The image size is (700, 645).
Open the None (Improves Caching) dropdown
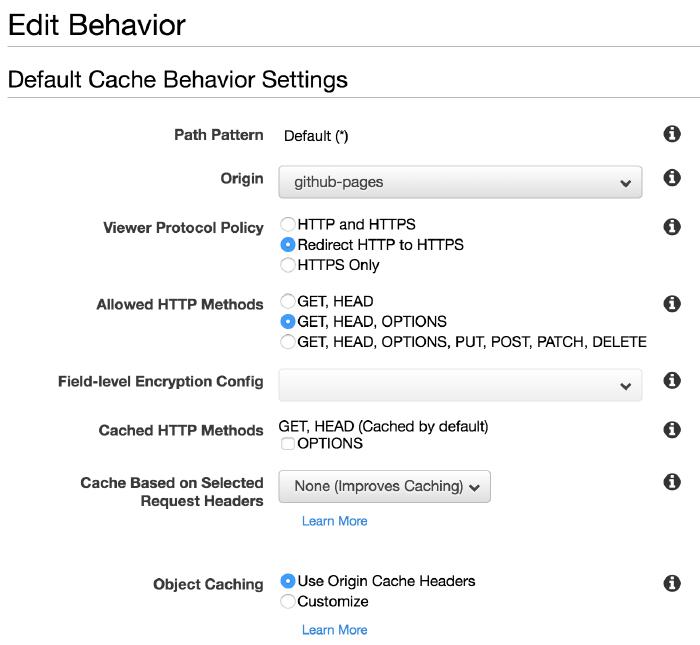pyautogui.click(x=384, y=486)
